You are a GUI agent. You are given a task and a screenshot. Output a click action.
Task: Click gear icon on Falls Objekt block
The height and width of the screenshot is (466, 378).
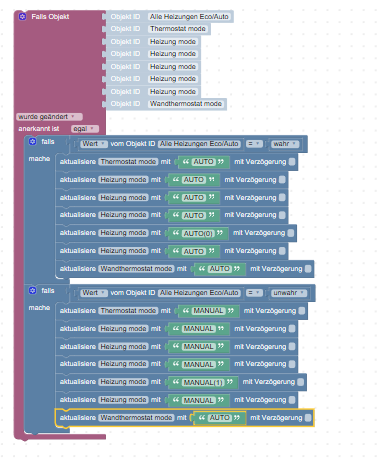click(22, 16)
